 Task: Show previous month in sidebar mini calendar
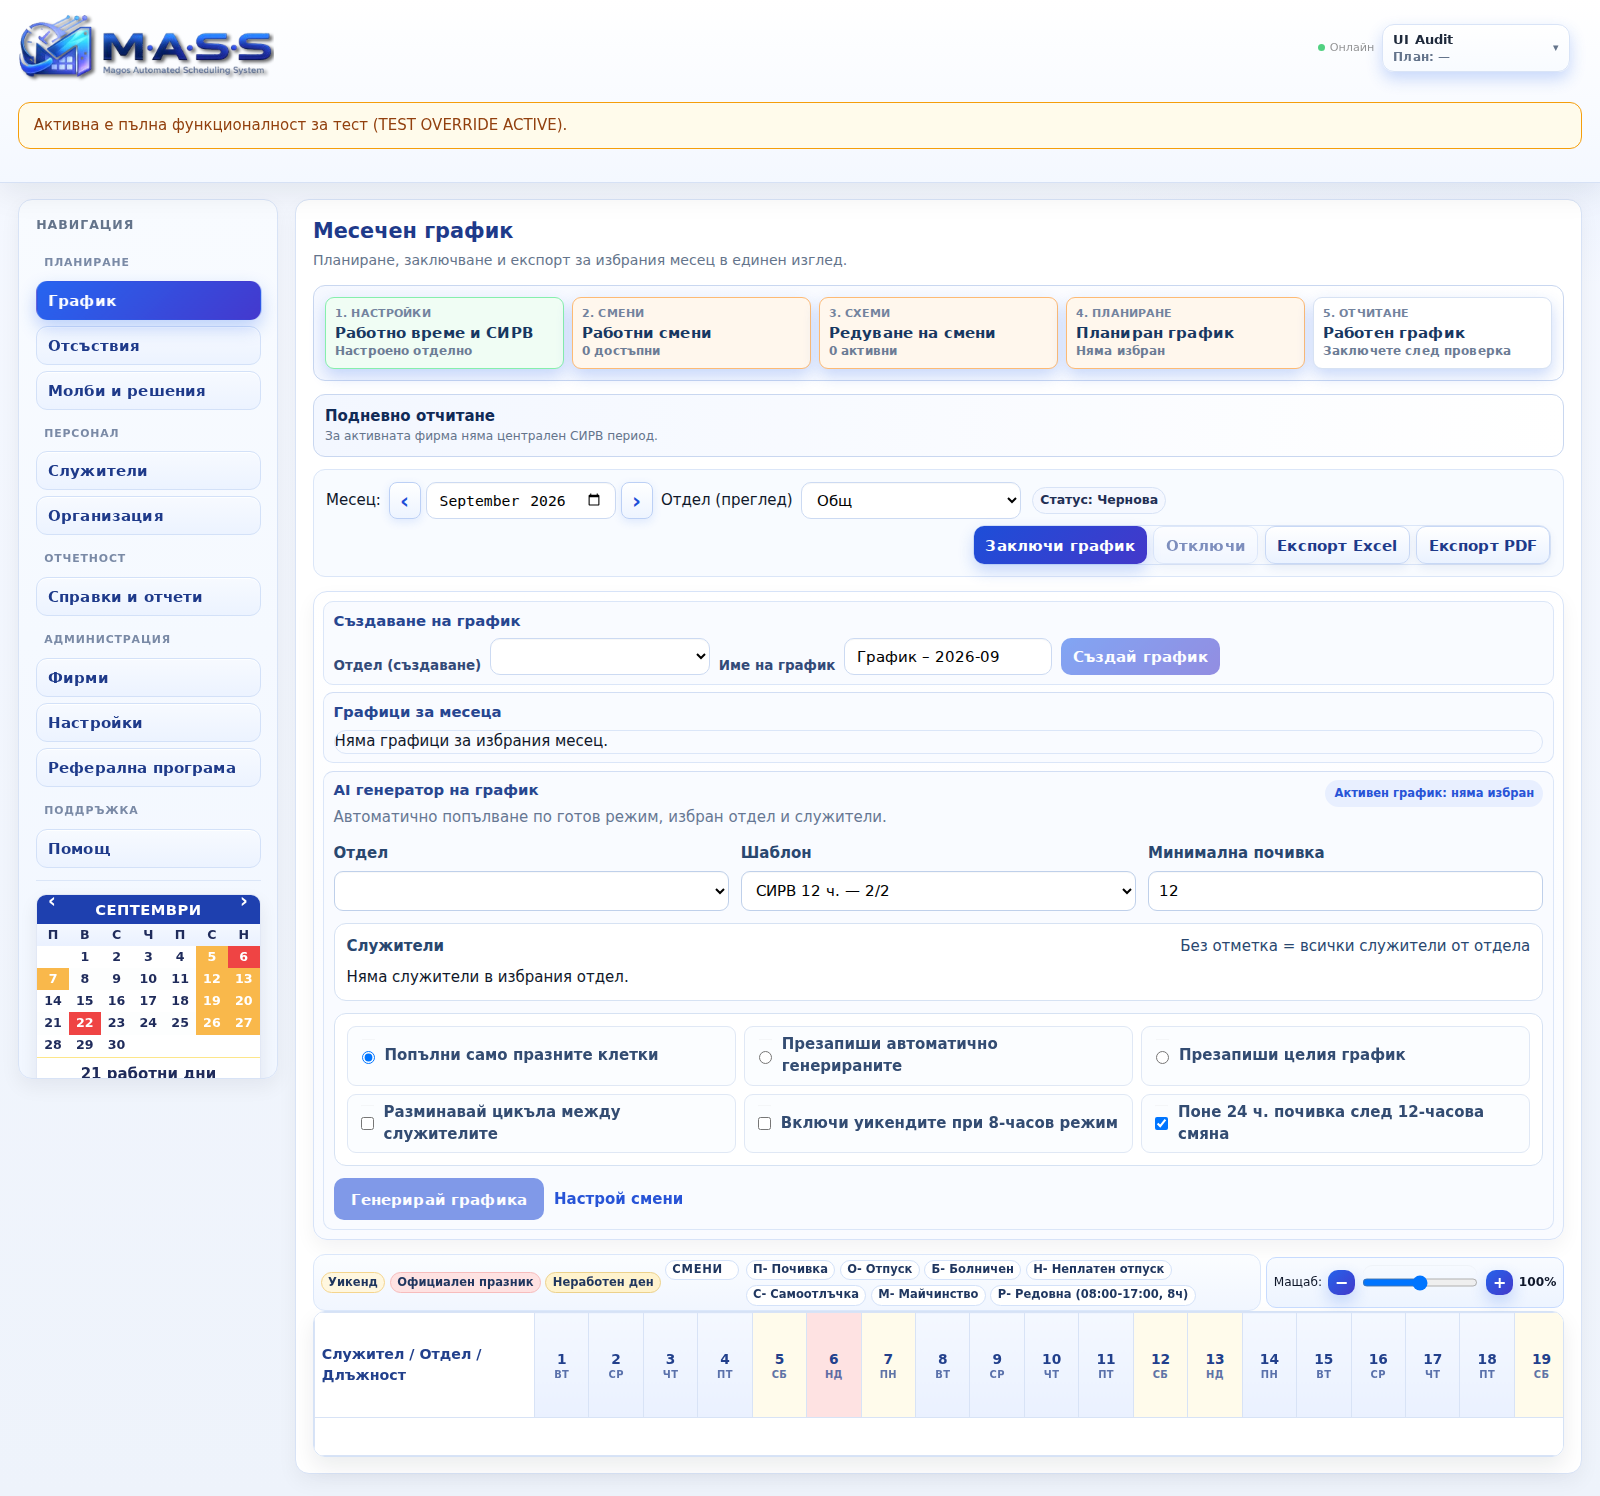[x=52, y=902]
